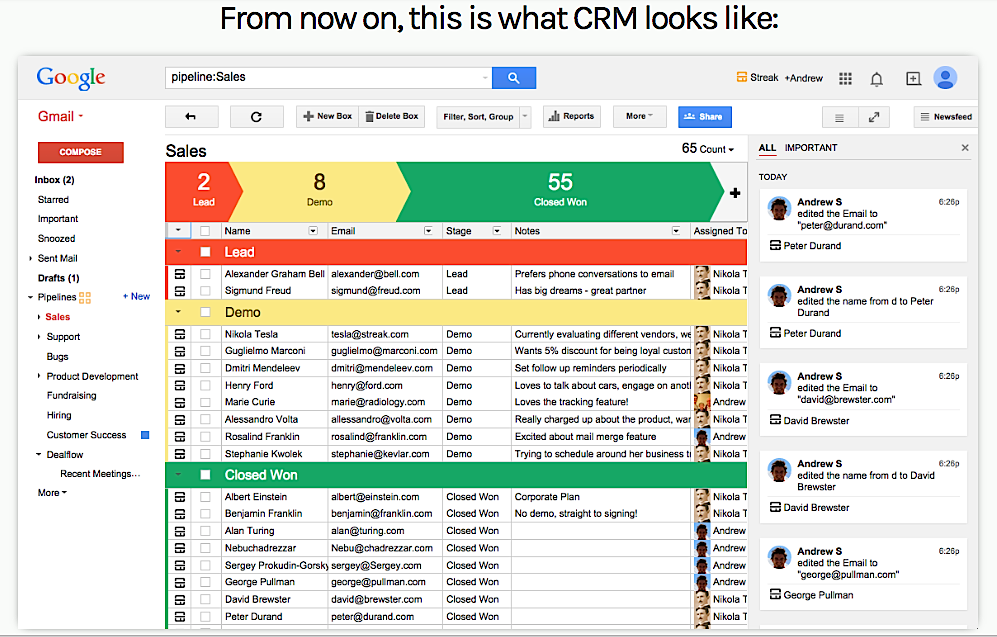
Task: Click the add-post plus square icon
Action: coord(913,78)
